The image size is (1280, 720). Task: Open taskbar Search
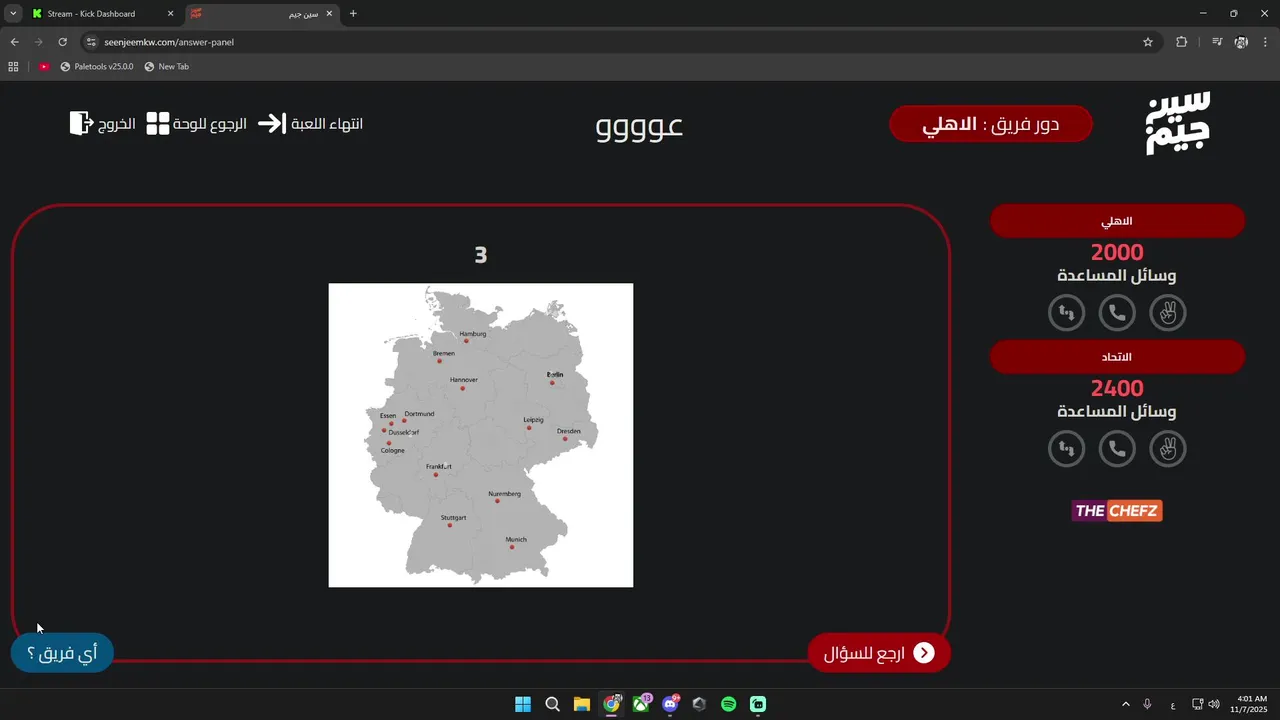pyautogui.click(x=552, y=704)
